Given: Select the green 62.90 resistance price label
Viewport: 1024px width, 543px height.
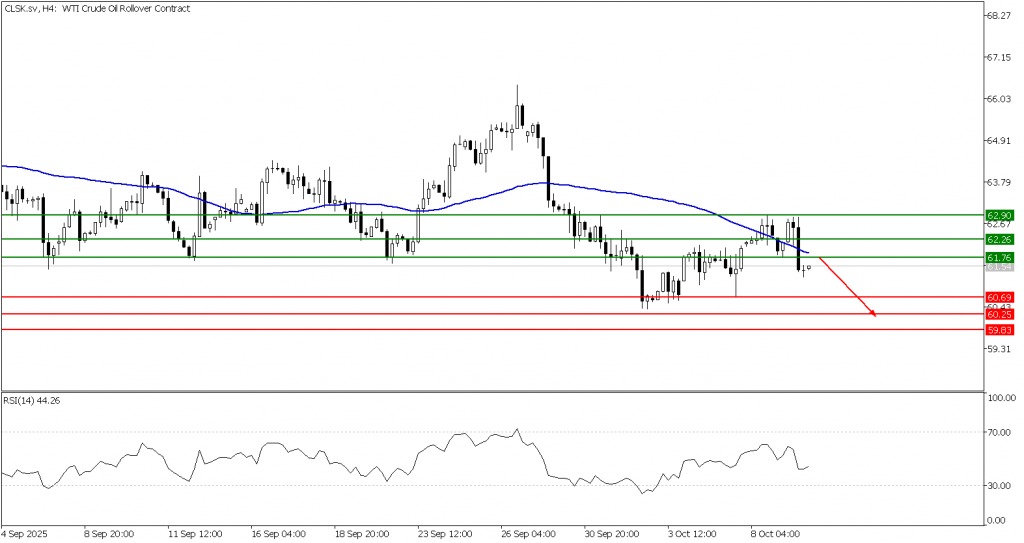Looking at the screenshot, I should coord(1000,215).
